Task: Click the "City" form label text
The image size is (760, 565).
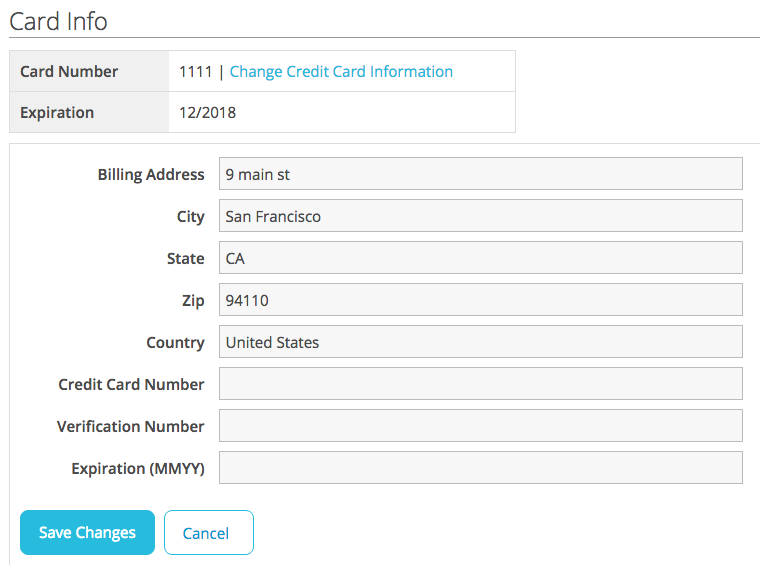Action: [x=190, y=217]
